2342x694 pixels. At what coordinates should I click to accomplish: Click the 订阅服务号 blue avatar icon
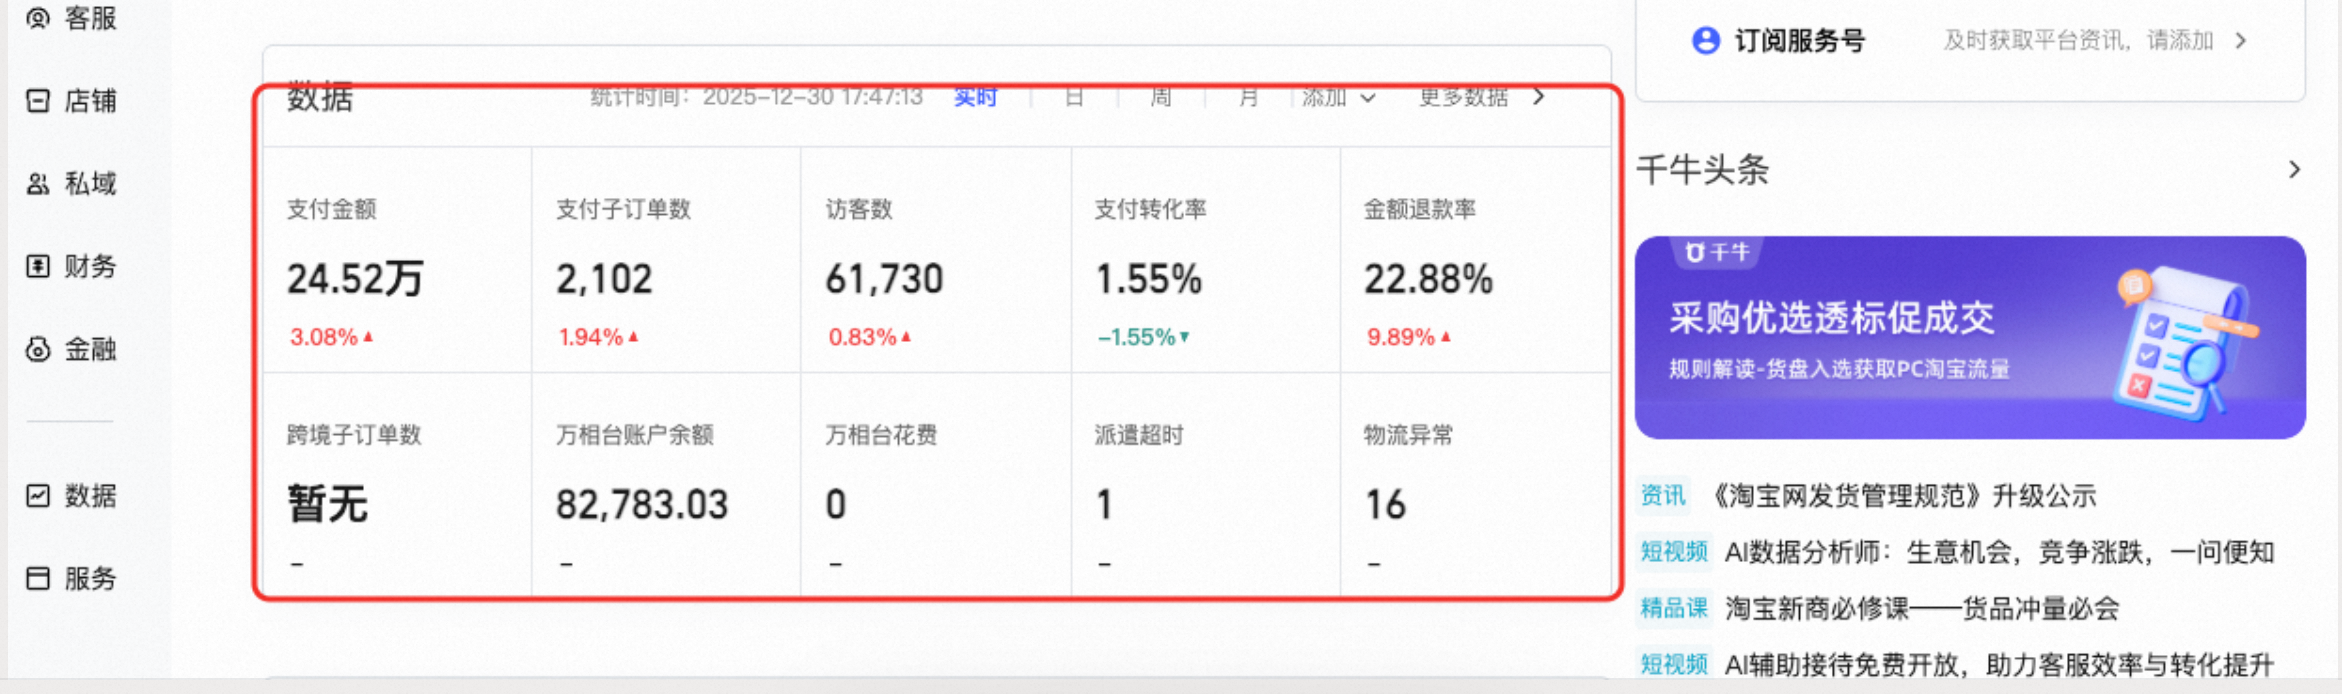(1705, 41)
